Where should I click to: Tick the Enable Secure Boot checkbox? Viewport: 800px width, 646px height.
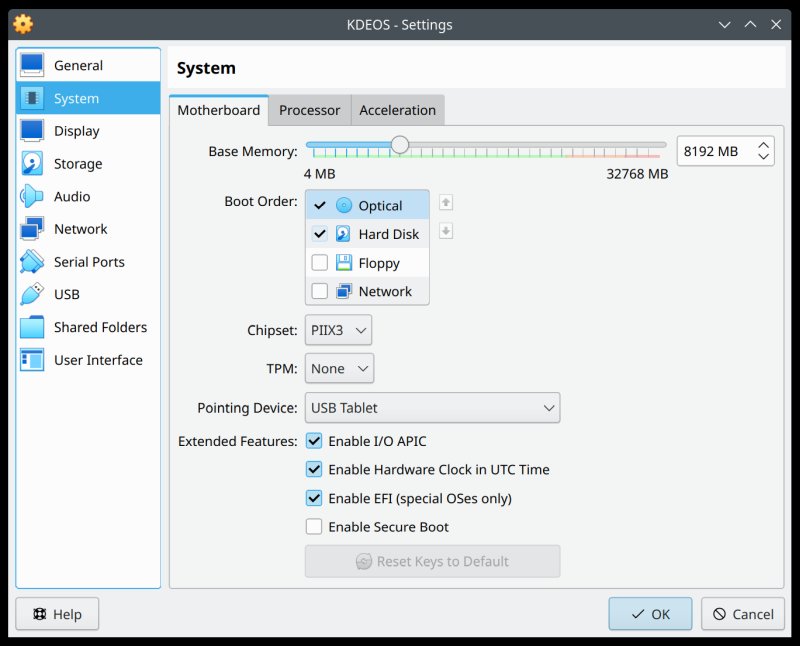point(314,527)
